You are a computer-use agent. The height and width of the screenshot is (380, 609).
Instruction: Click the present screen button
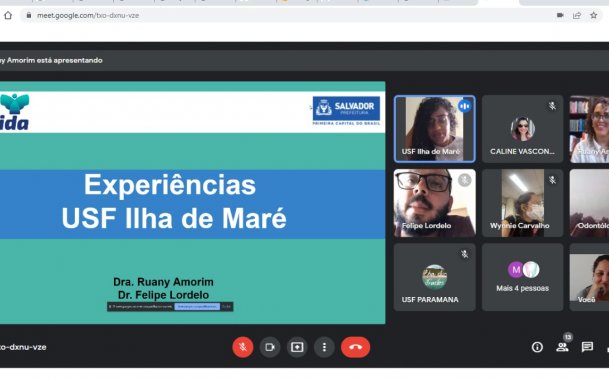tap(297, 347)
